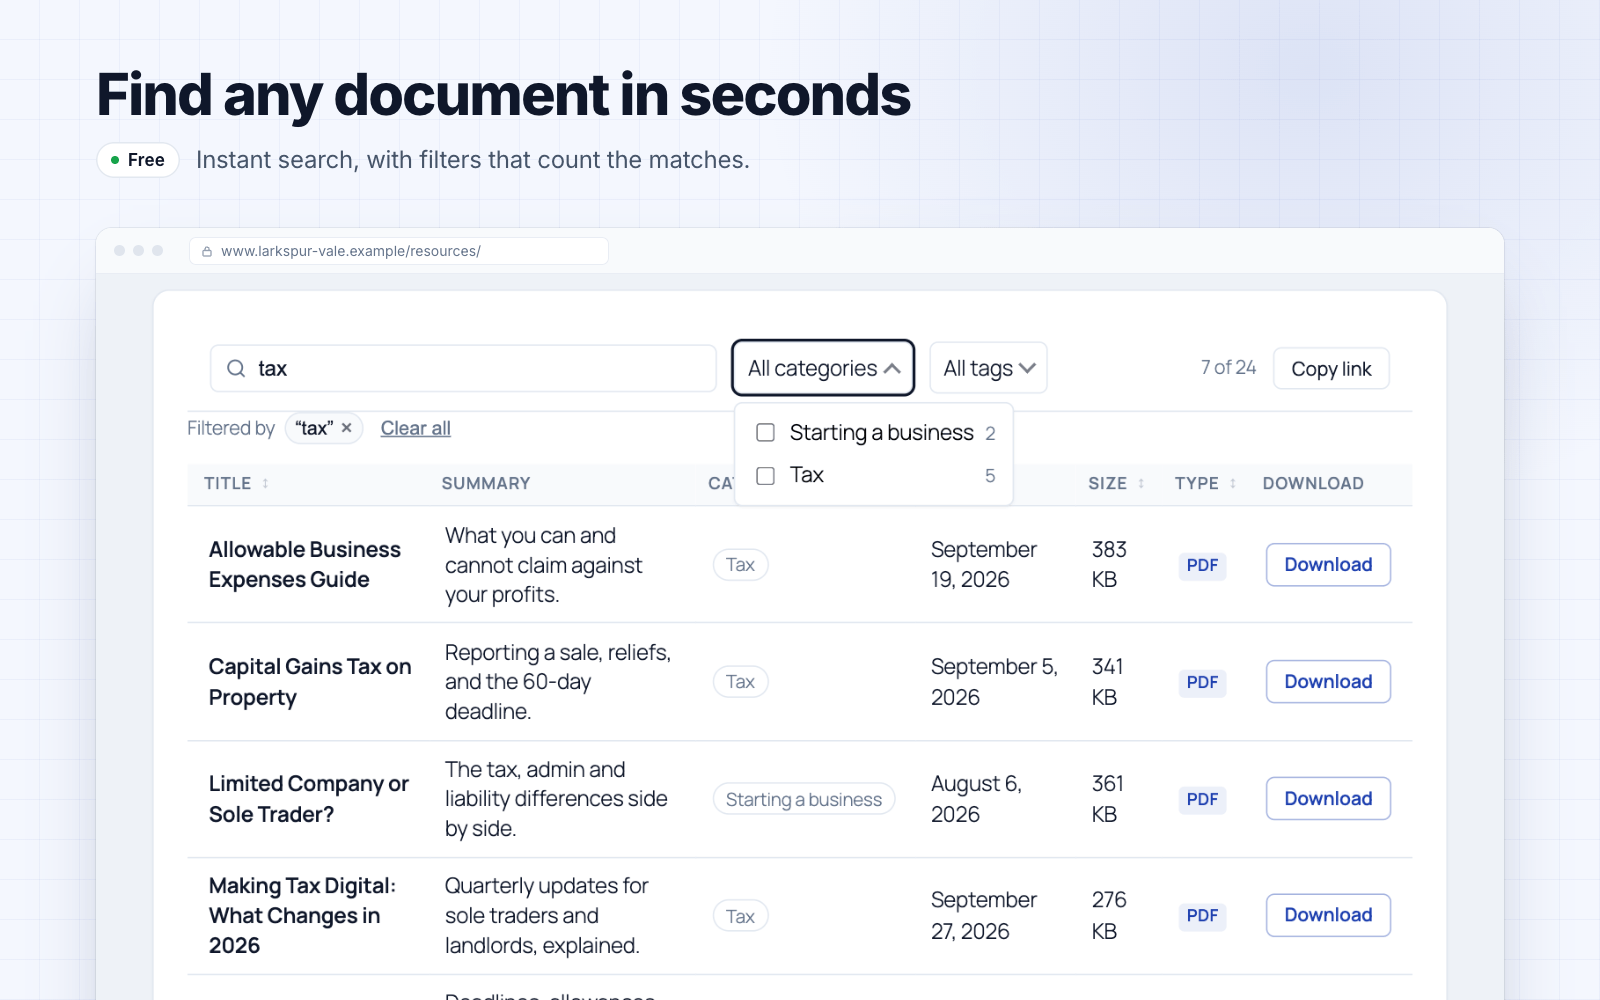Click the Free badge

[x=138, y=160]
